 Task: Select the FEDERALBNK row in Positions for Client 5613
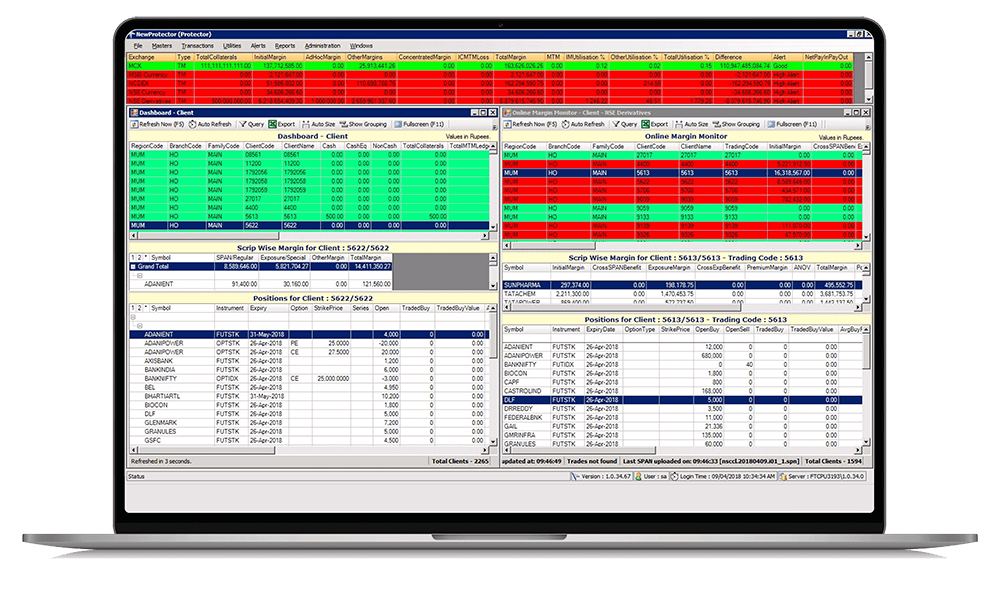(x=682, y=417)
